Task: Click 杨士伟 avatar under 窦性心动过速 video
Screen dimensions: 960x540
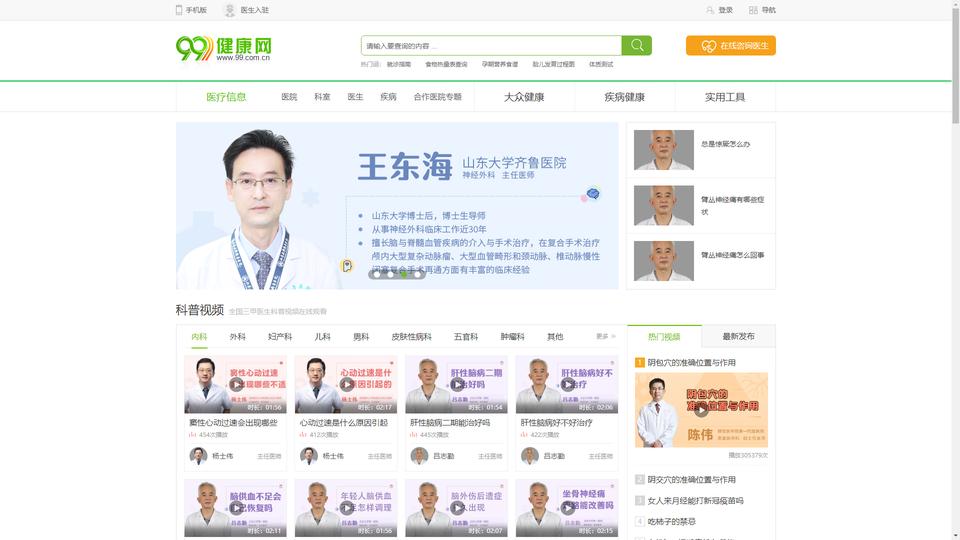Action: click(198, 456)
